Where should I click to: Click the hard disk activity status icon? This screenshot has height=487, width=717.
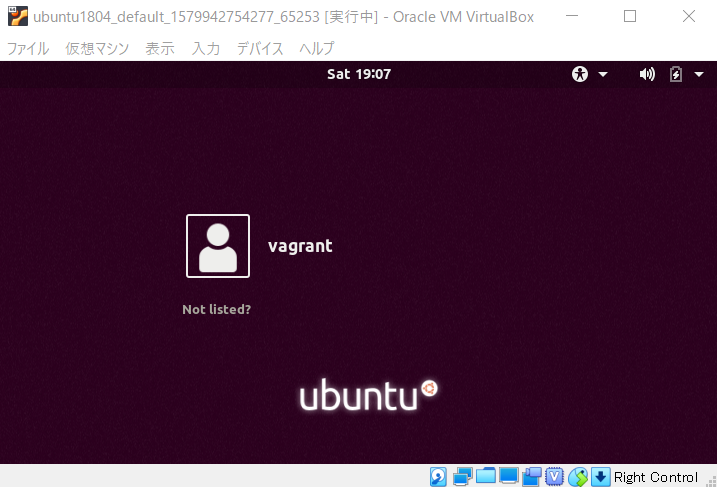click(x=438, y=477)
